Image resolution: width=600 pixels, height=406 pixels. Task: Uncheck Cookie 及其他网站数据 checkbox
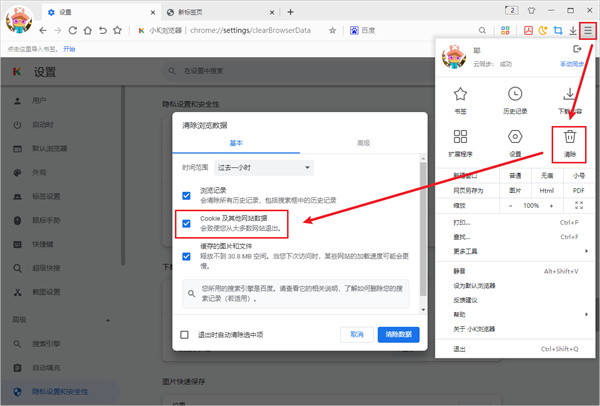click(x=186, y=223)
